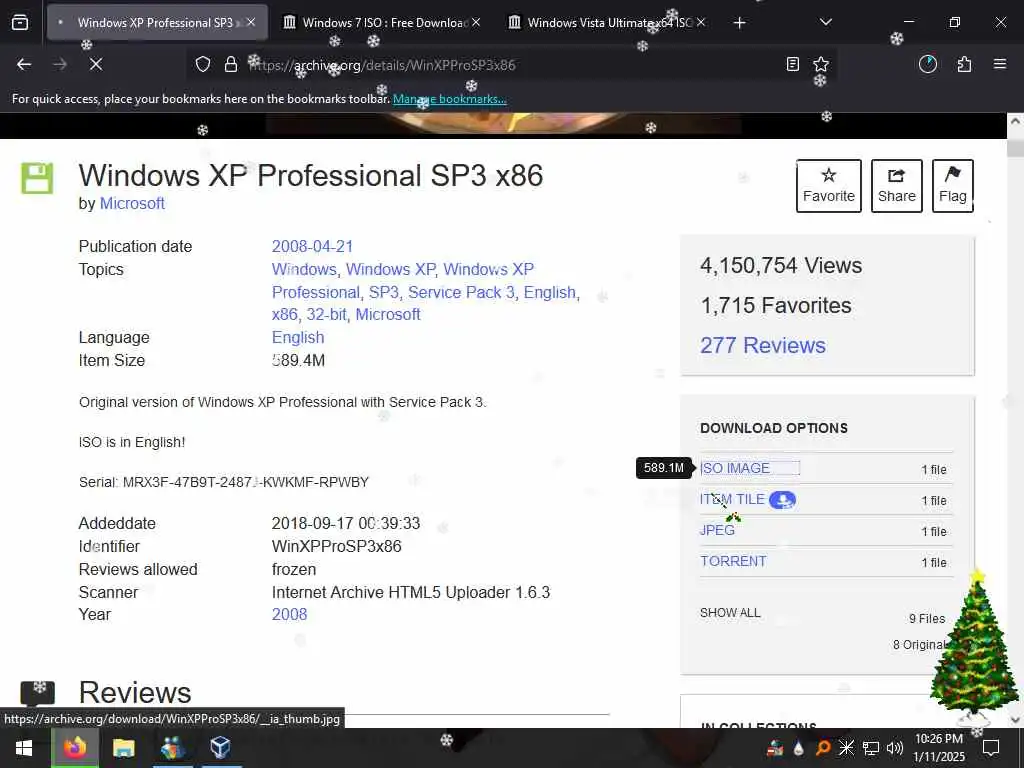Click the orange search tray icon

tap(823, 748)
